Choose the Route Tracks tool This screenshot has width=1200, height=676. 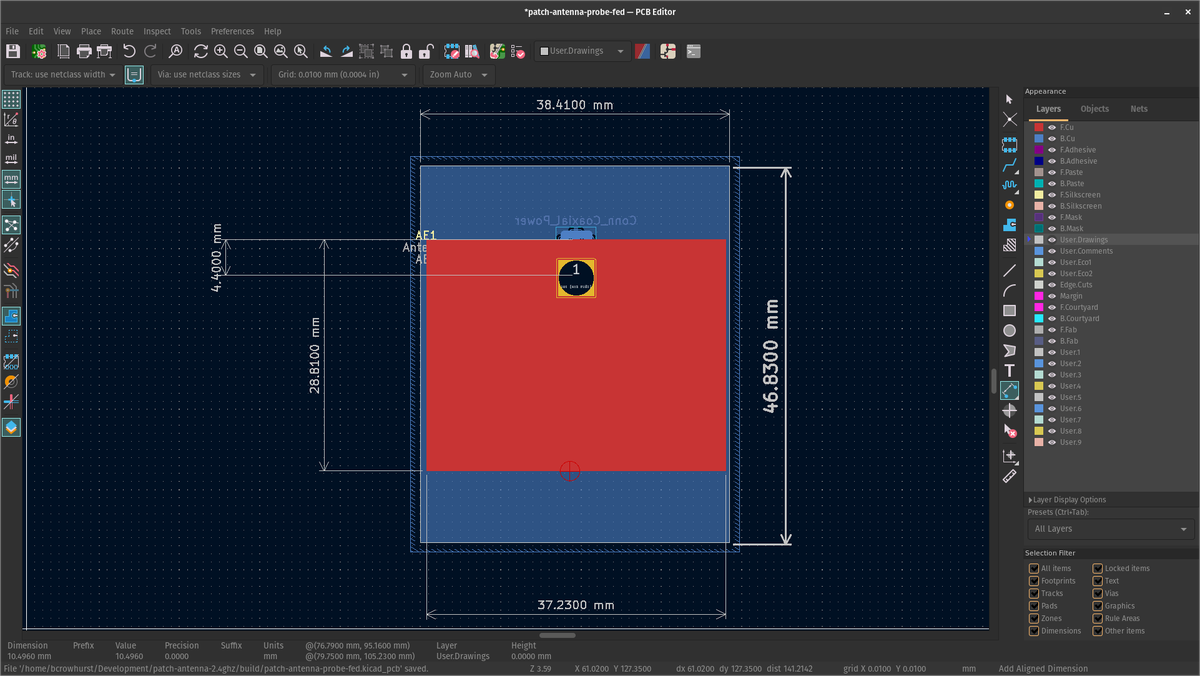[1009, 165]
